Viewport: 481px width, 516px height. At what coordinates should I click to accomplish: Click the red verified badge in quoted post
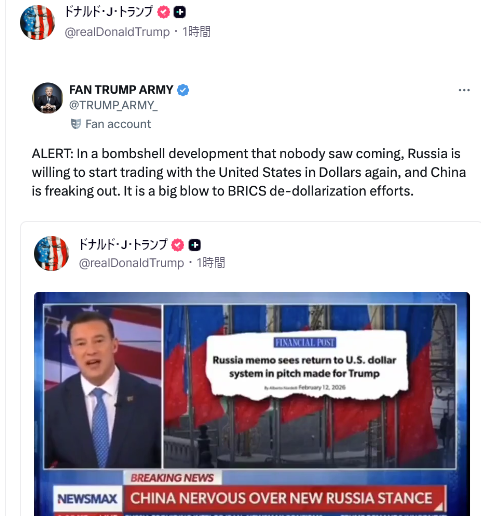pyautogui.click(x=178, y=245)
